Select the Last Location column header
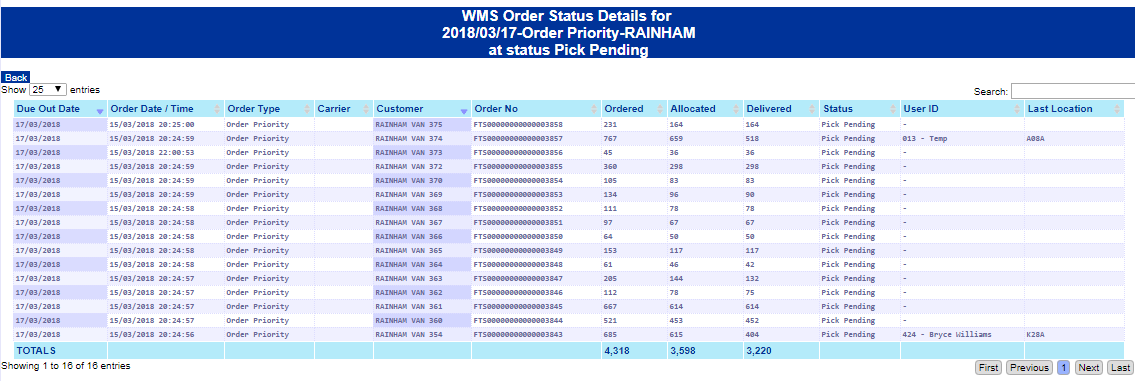Viewport: 1135px width, 381px height. click(x=1074, y=109)
